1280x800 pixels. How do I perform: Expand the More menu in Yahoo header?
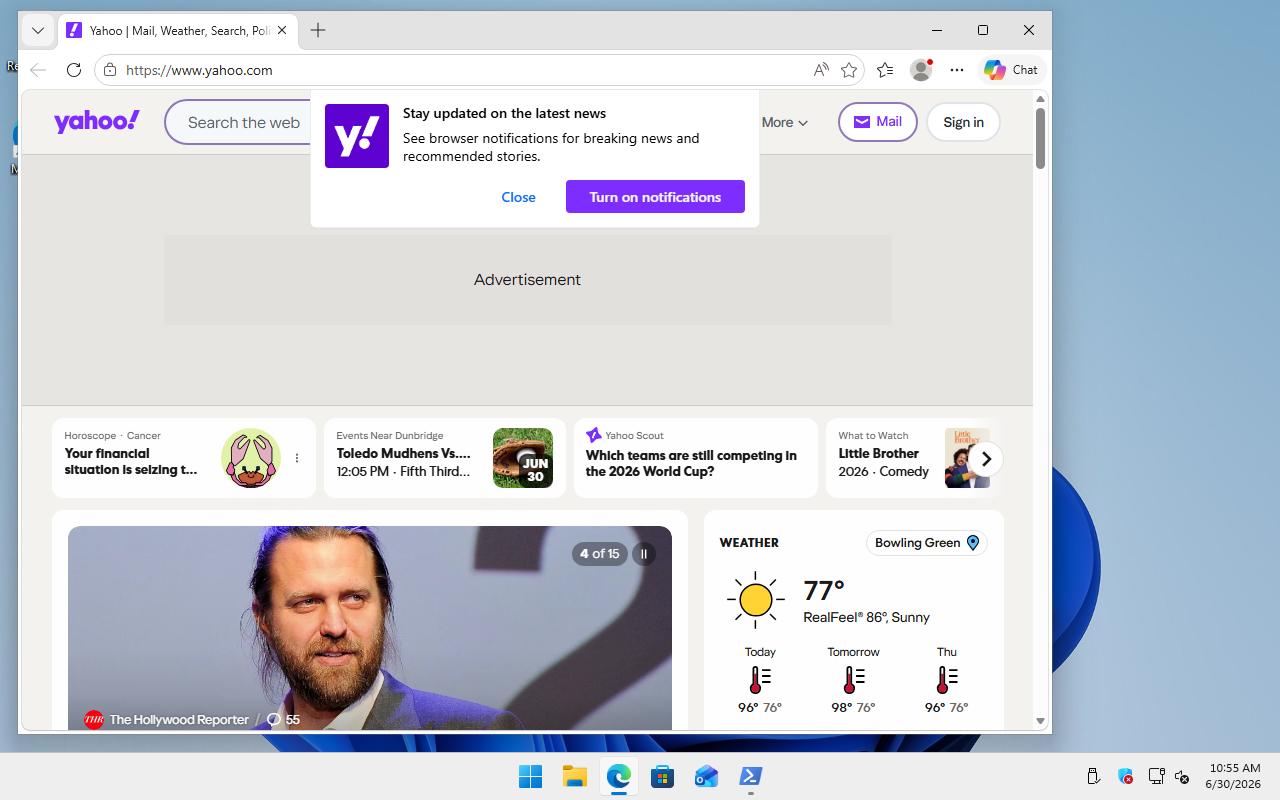click(x=785, y=122)
